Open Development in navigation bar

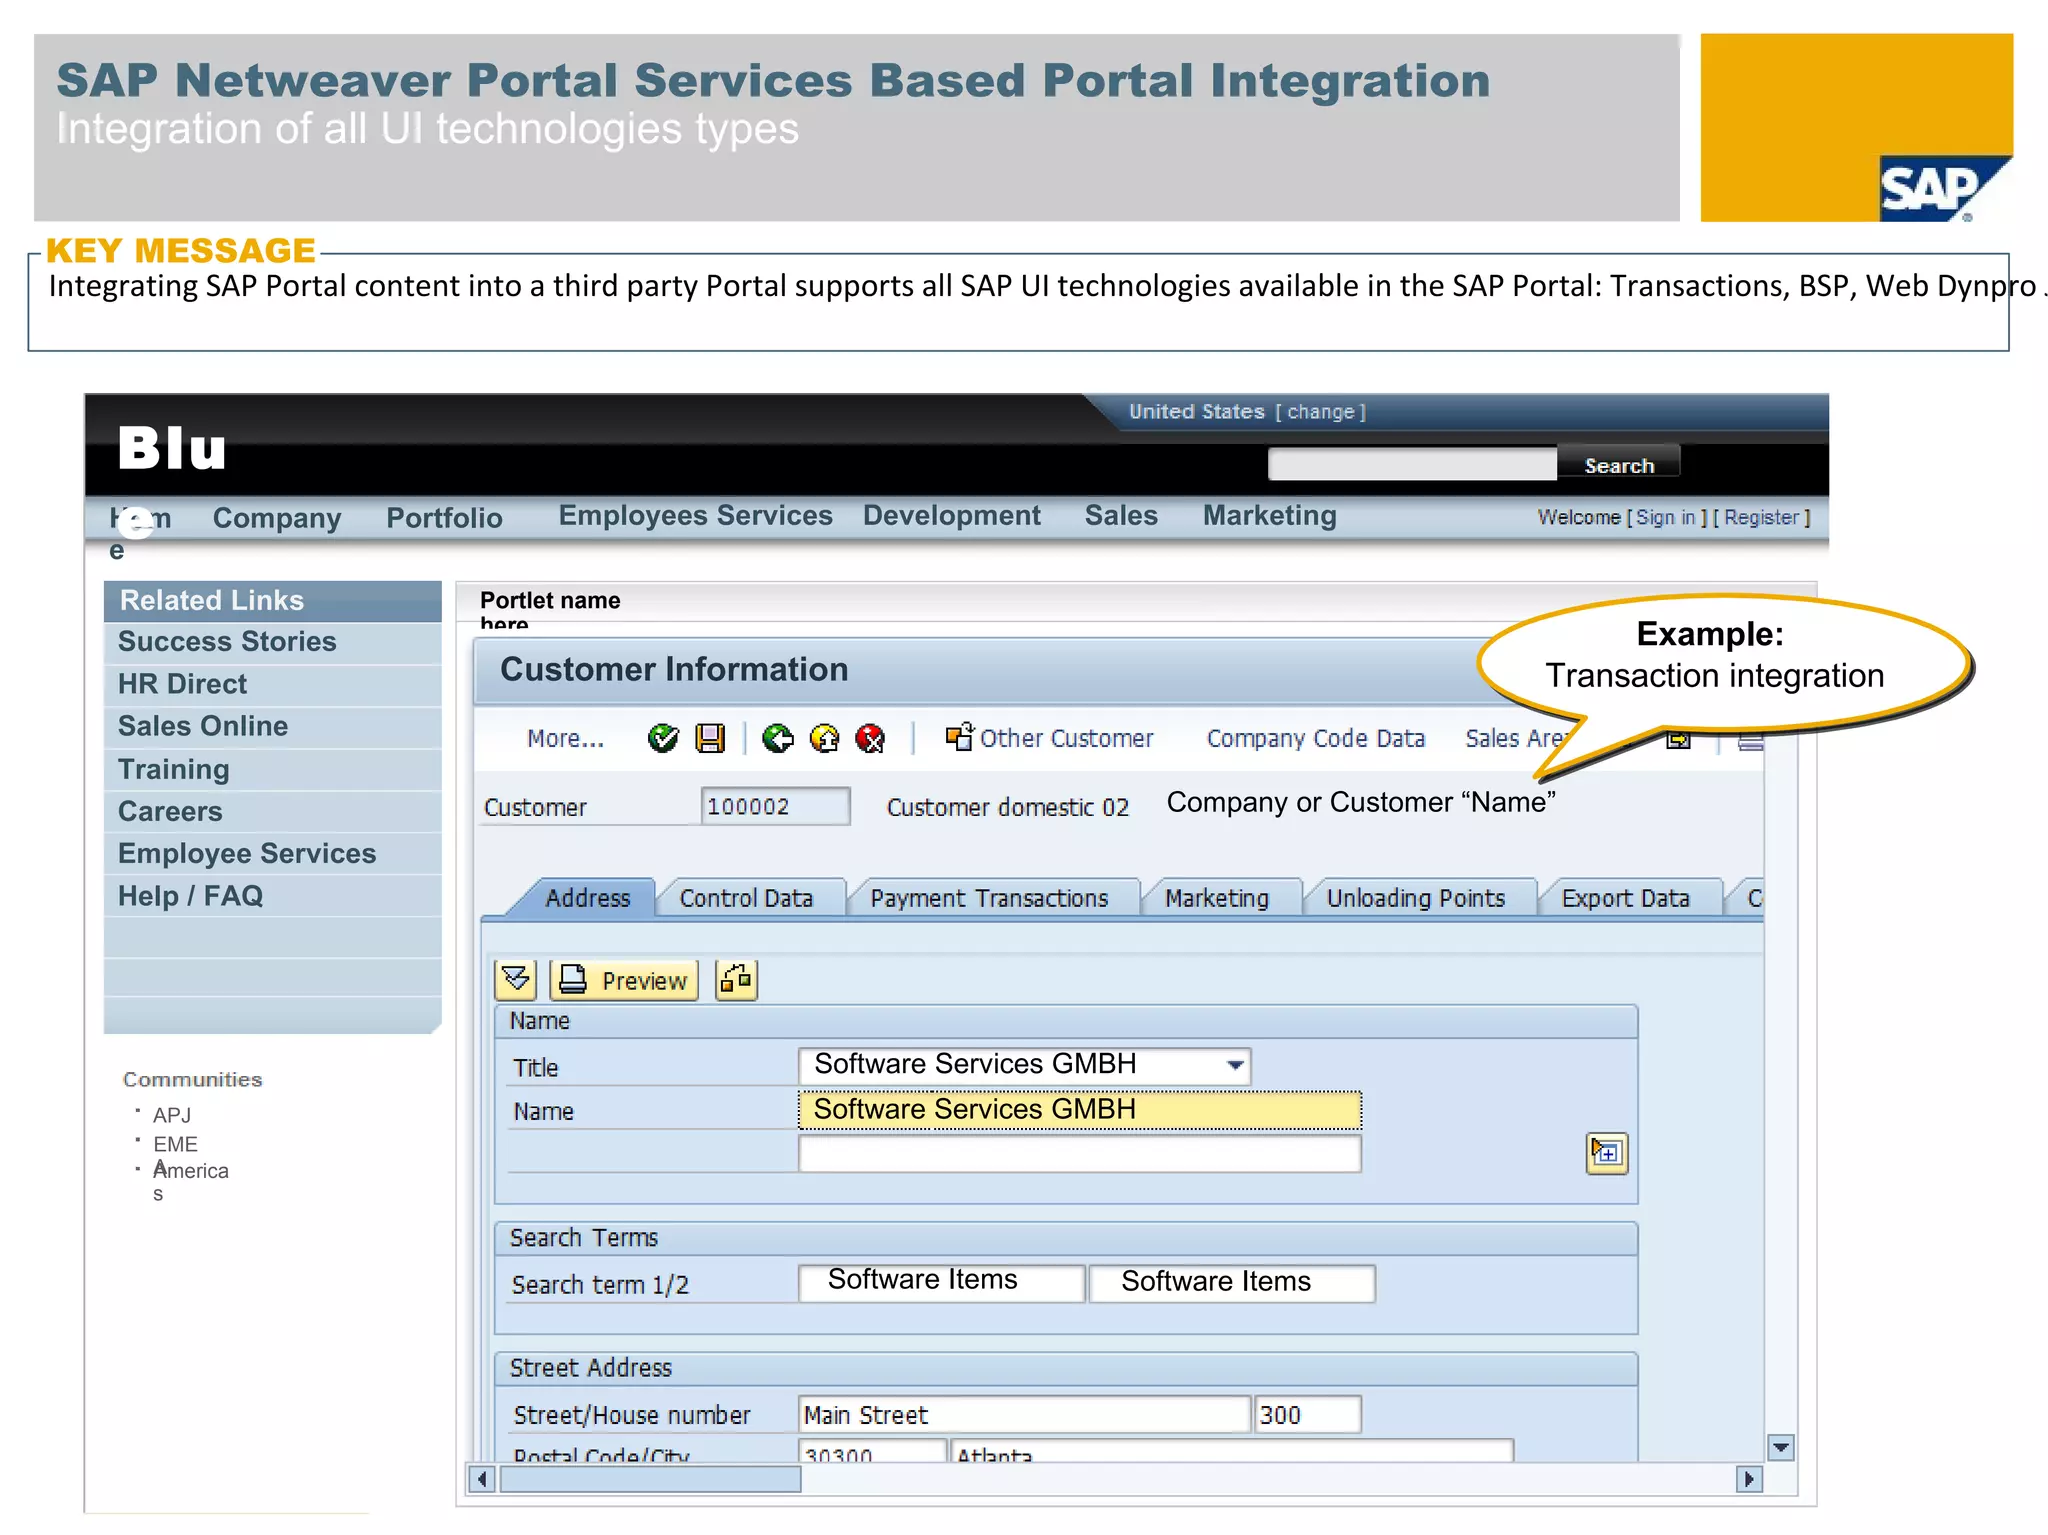point(951,516)
